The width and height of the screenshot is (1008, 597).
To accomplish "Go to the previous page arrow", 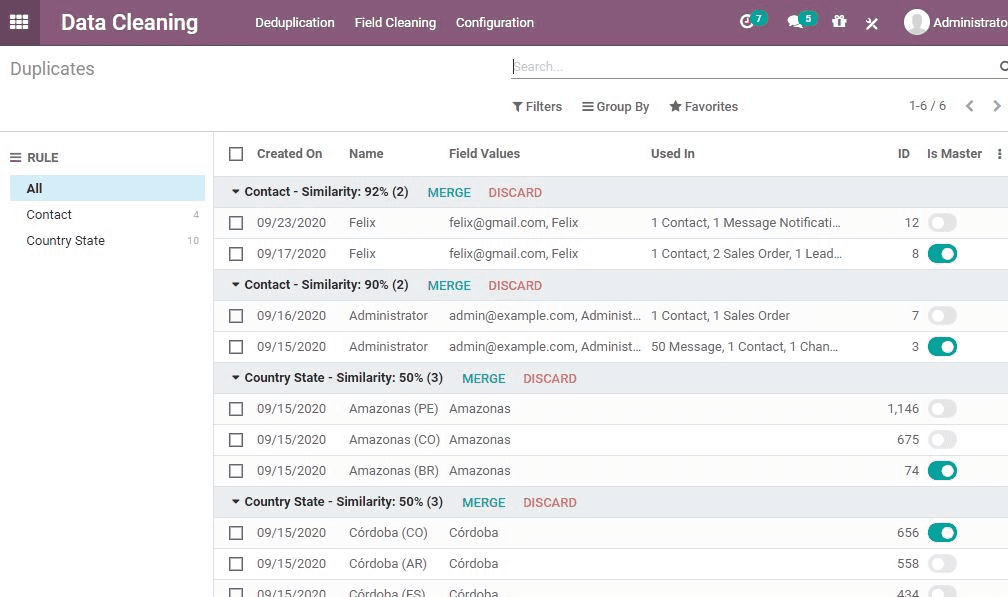I will (x=969, y=106).
